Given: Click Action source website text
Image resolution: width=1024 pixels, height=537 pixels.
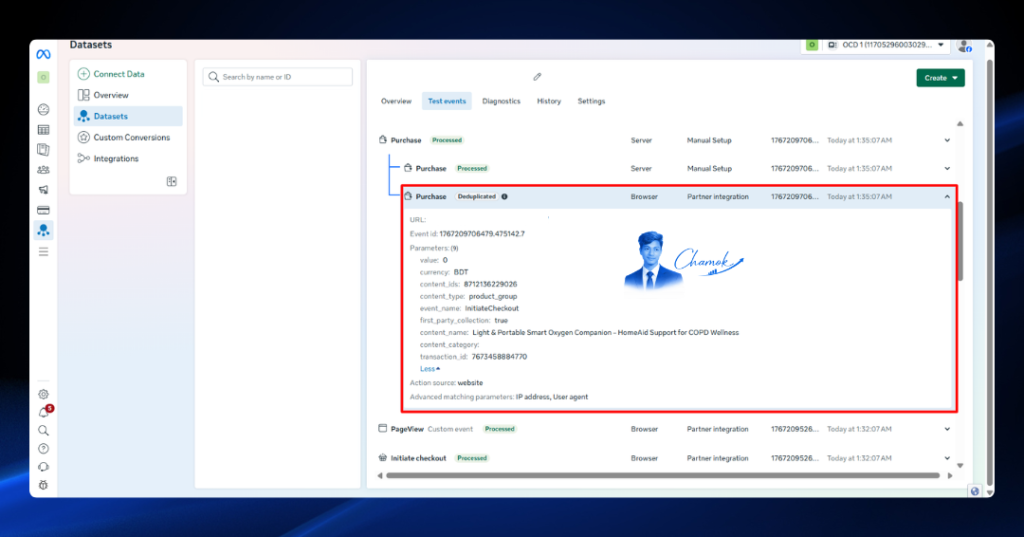Looking at the screenshot, I should (x=446, y=383).
